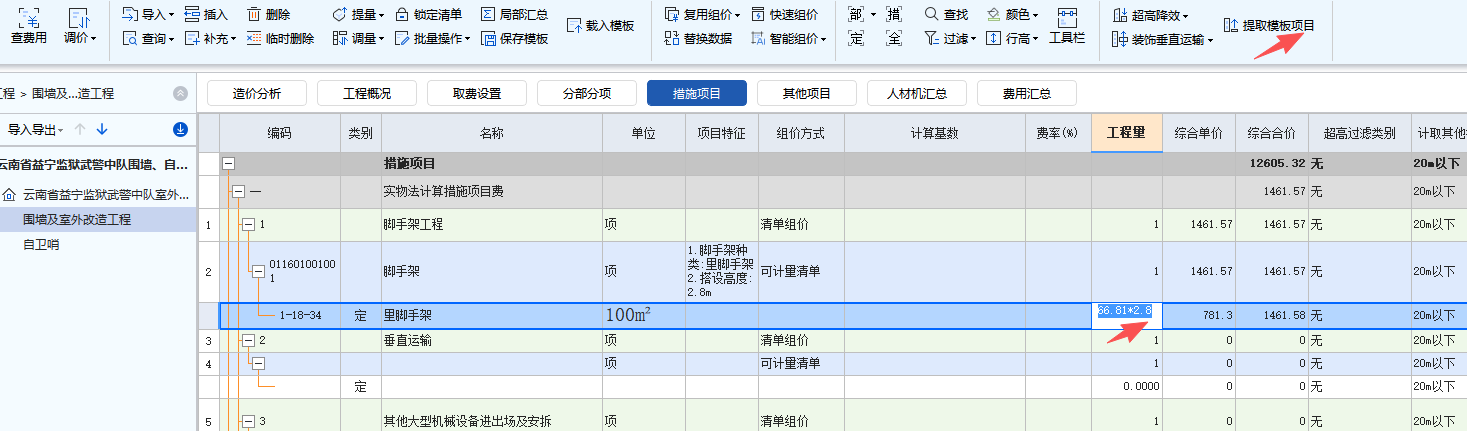Switch to the 分部分项 tab
This screenshot has width=1467, height=431.
coord(587,94)
